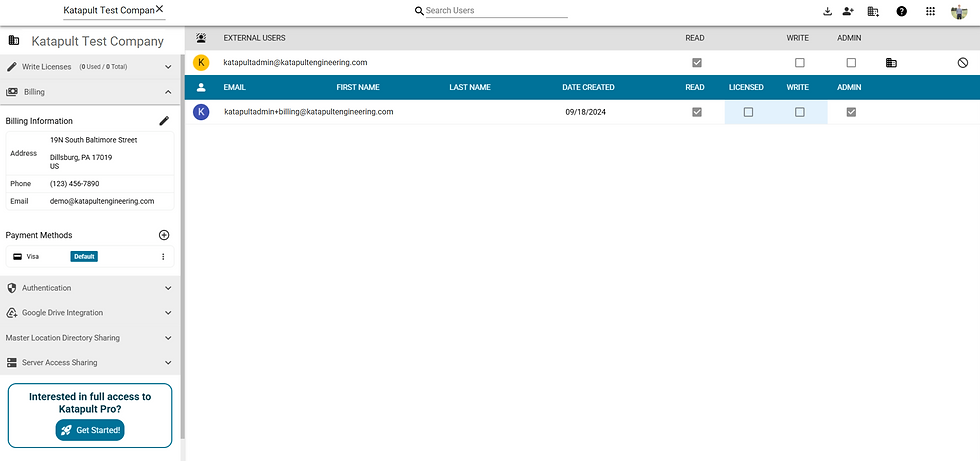
Task: Toggle the Licensed checkbox for katapultadmin+billing
Action: 748,112
